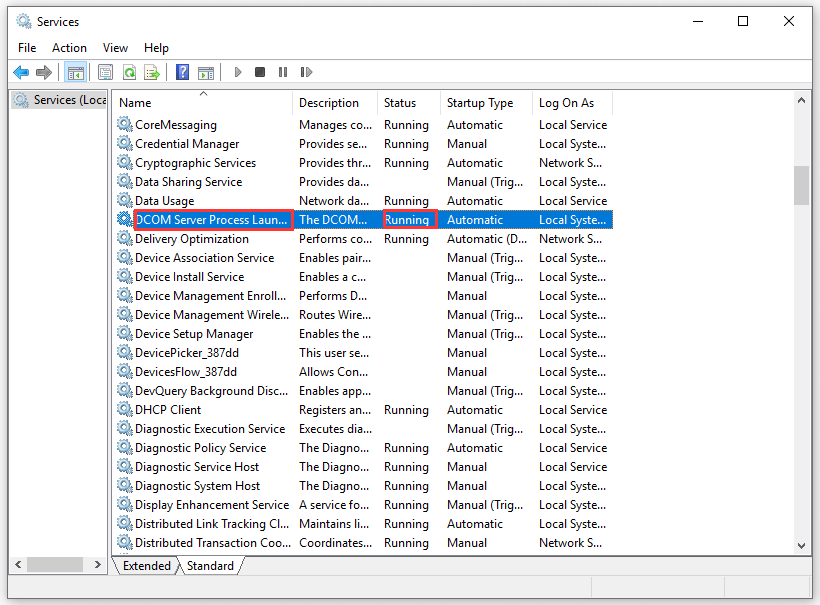
Task: Click the Export List toolbar icon
Action: pos(152,72)
